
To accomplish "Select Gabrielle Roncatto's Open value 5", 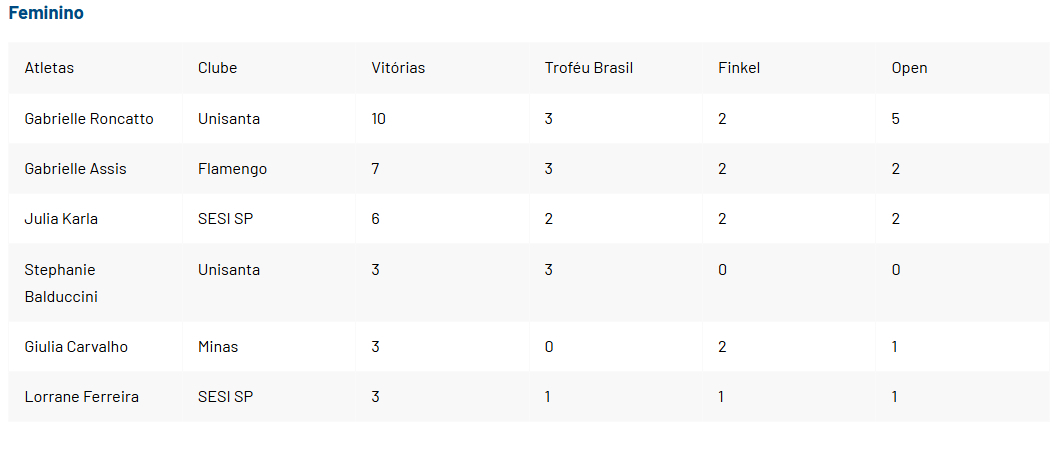I will [x=896, y=119].
